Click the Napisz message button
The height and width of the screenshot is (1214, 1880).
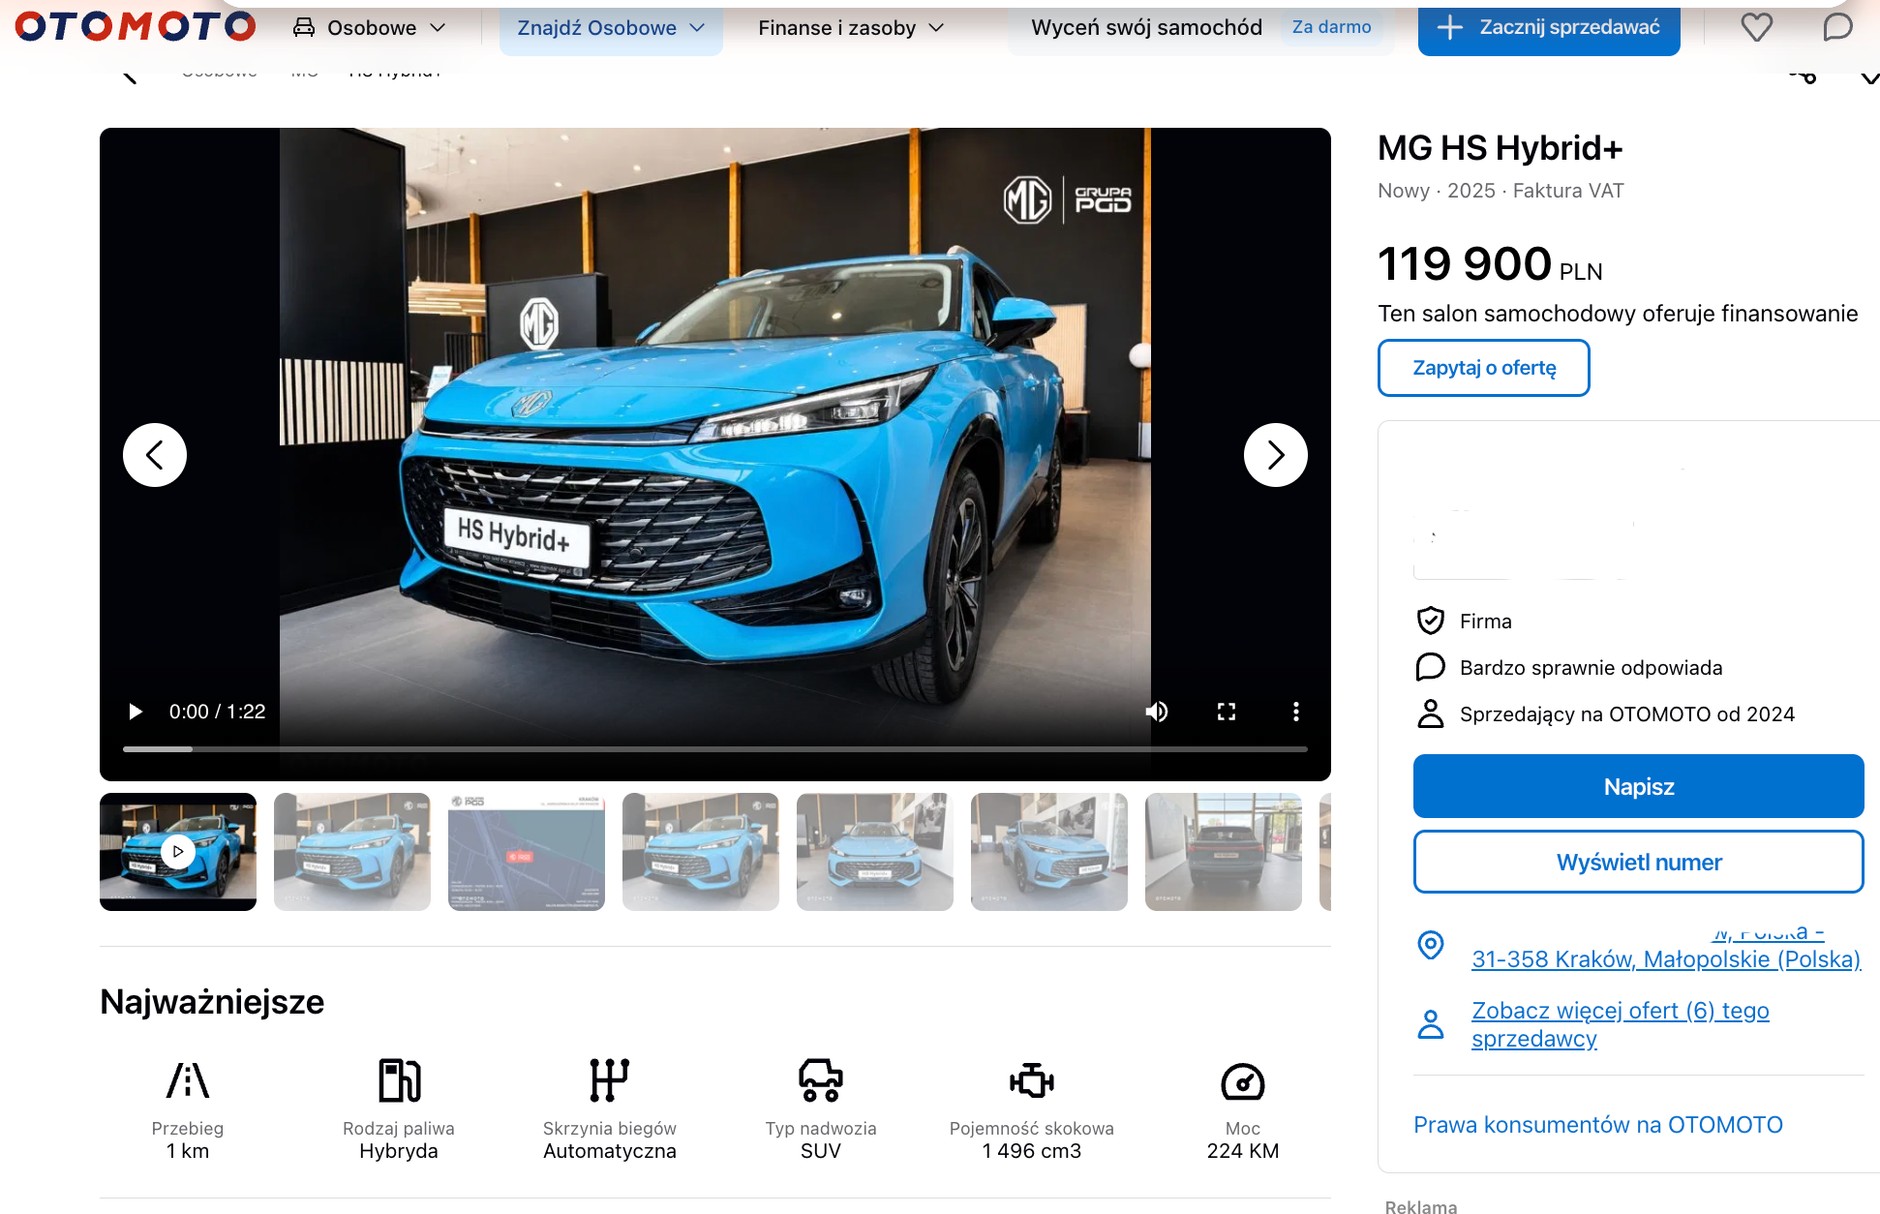pos(1638,786)
